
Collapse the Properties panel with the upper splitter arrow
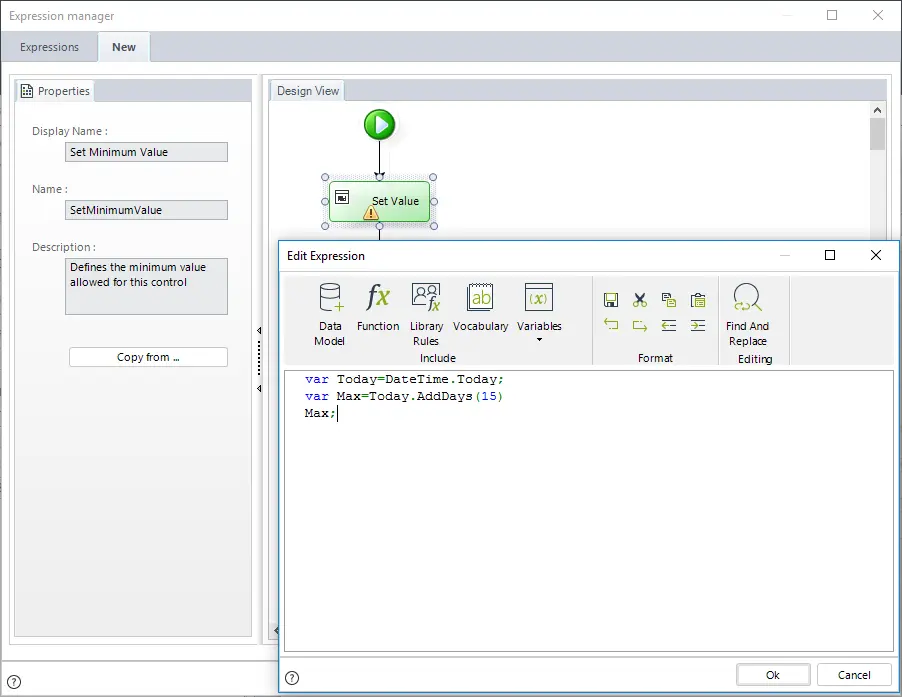click(x=259, y=331)
